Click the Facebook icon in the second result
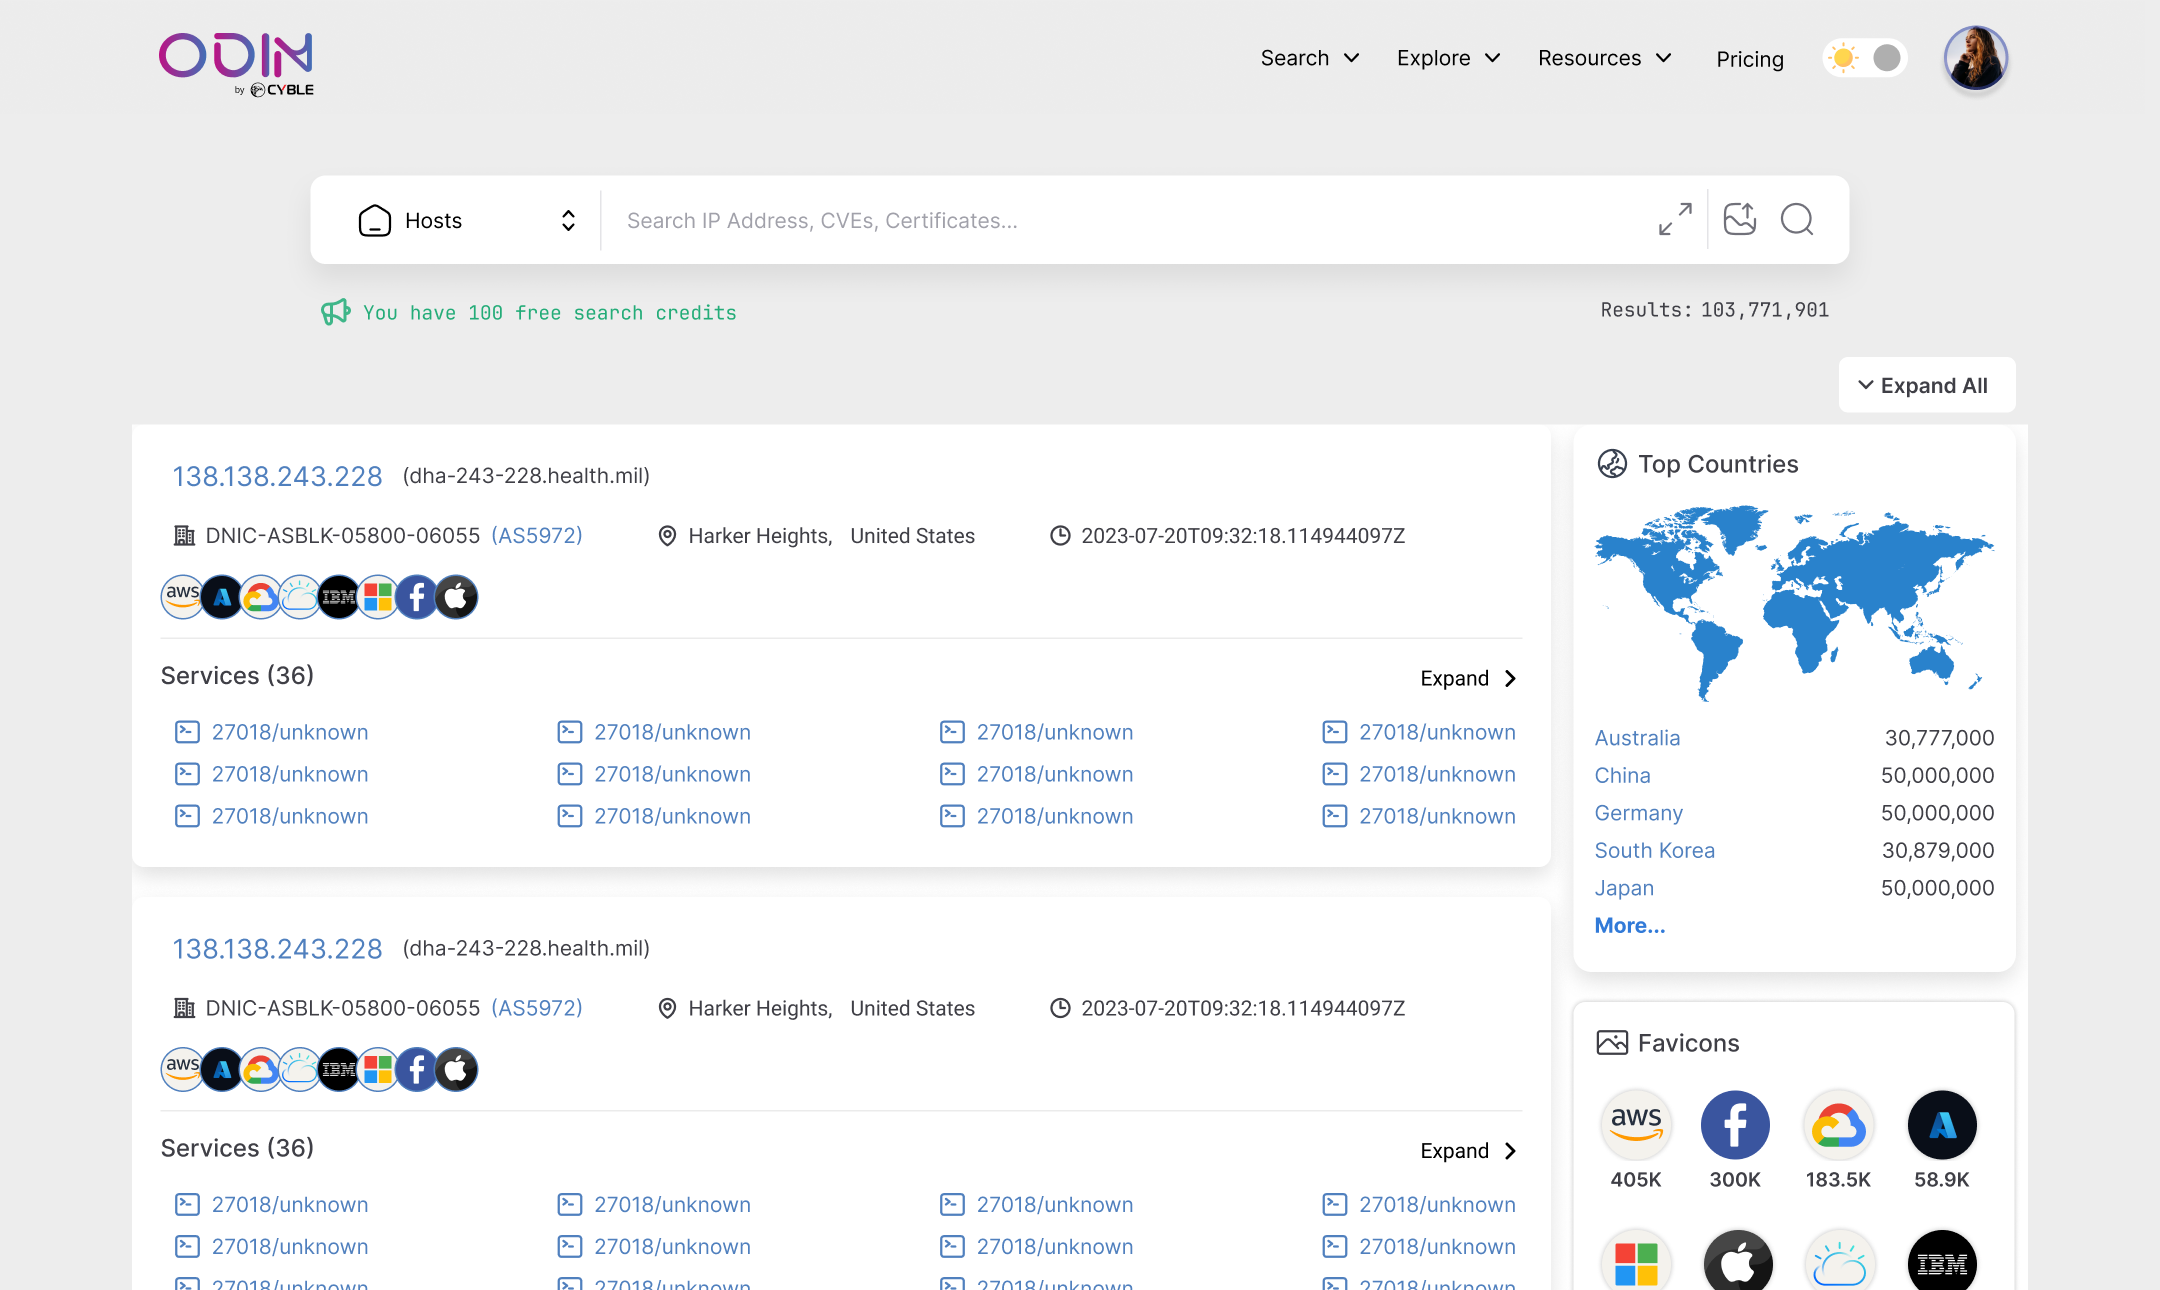Viewport: 2160px width, 1290px height. (417, 1069)
